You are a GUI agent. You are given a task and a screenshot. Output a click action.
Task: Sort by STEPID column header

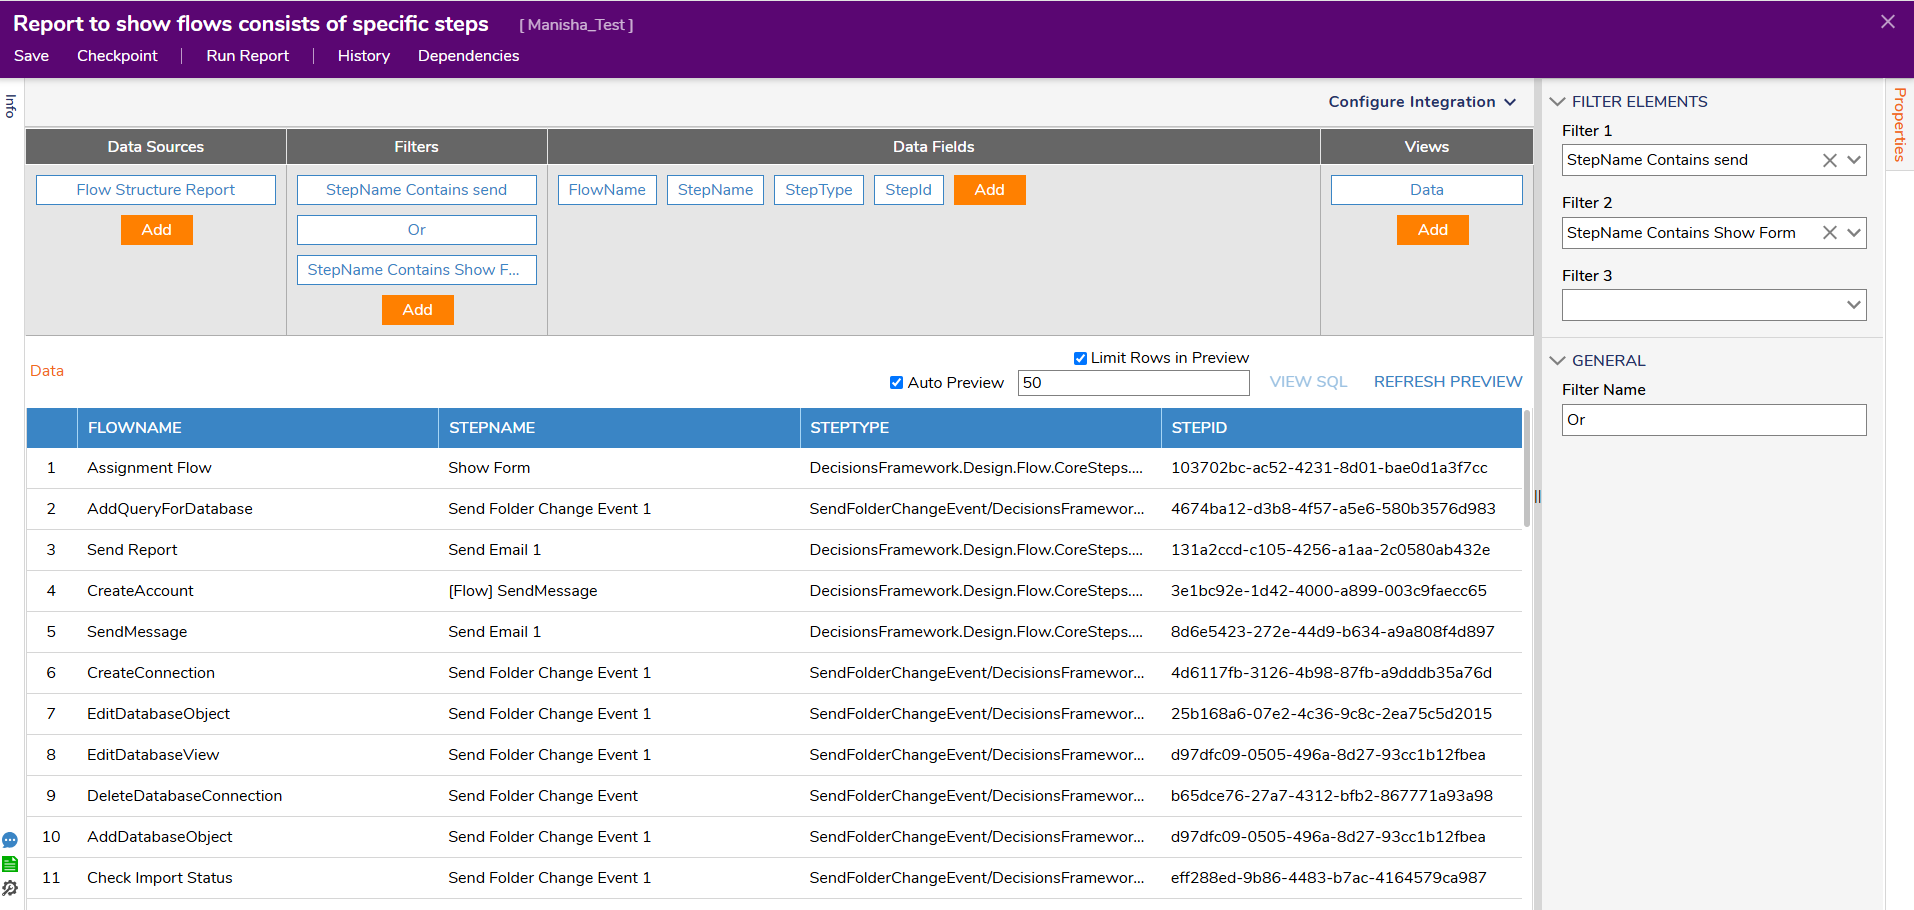coord(1341,428)
